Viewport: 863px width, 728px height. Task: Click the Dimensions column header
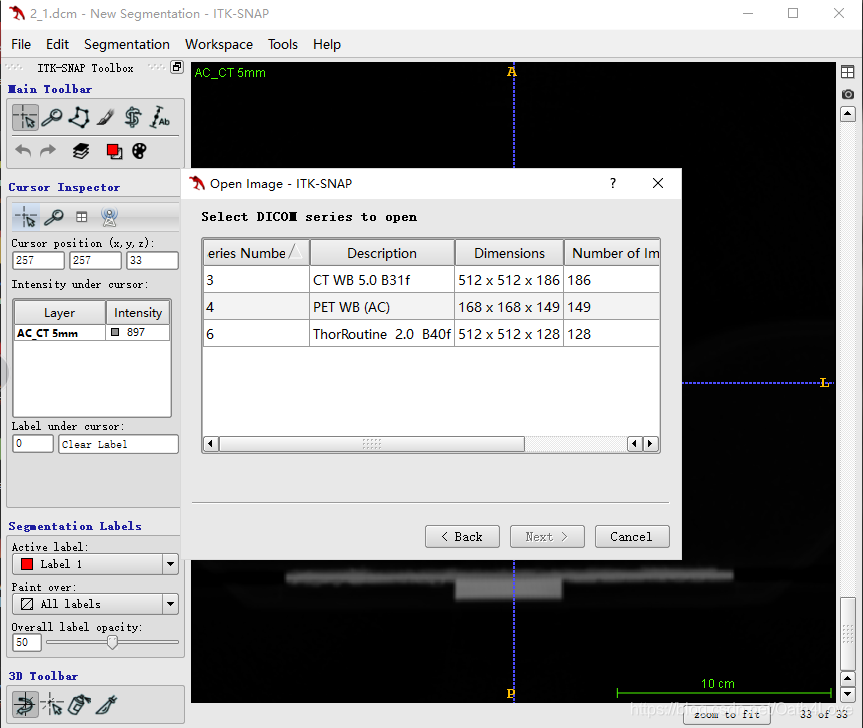click(509, 253)
